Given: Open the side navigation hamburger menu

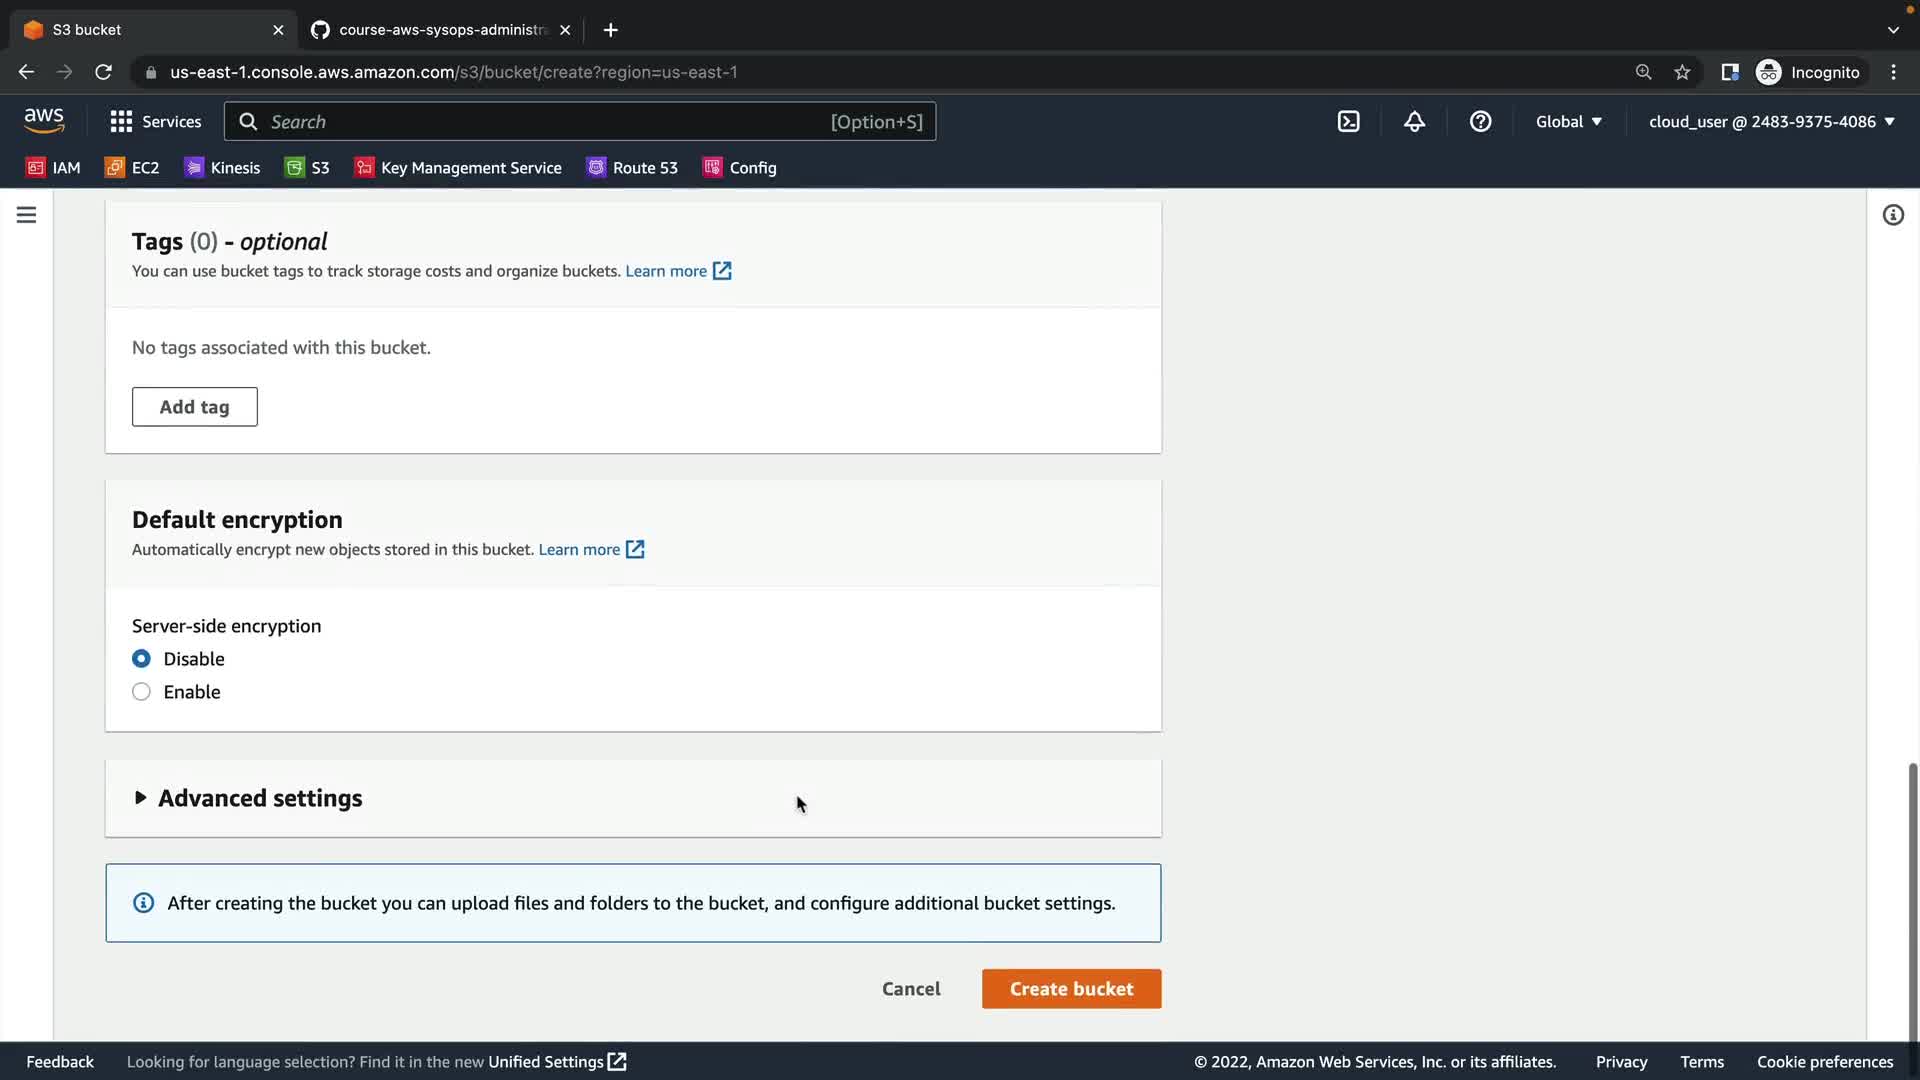Looking at the screenshot, I should tap(27, 215).
